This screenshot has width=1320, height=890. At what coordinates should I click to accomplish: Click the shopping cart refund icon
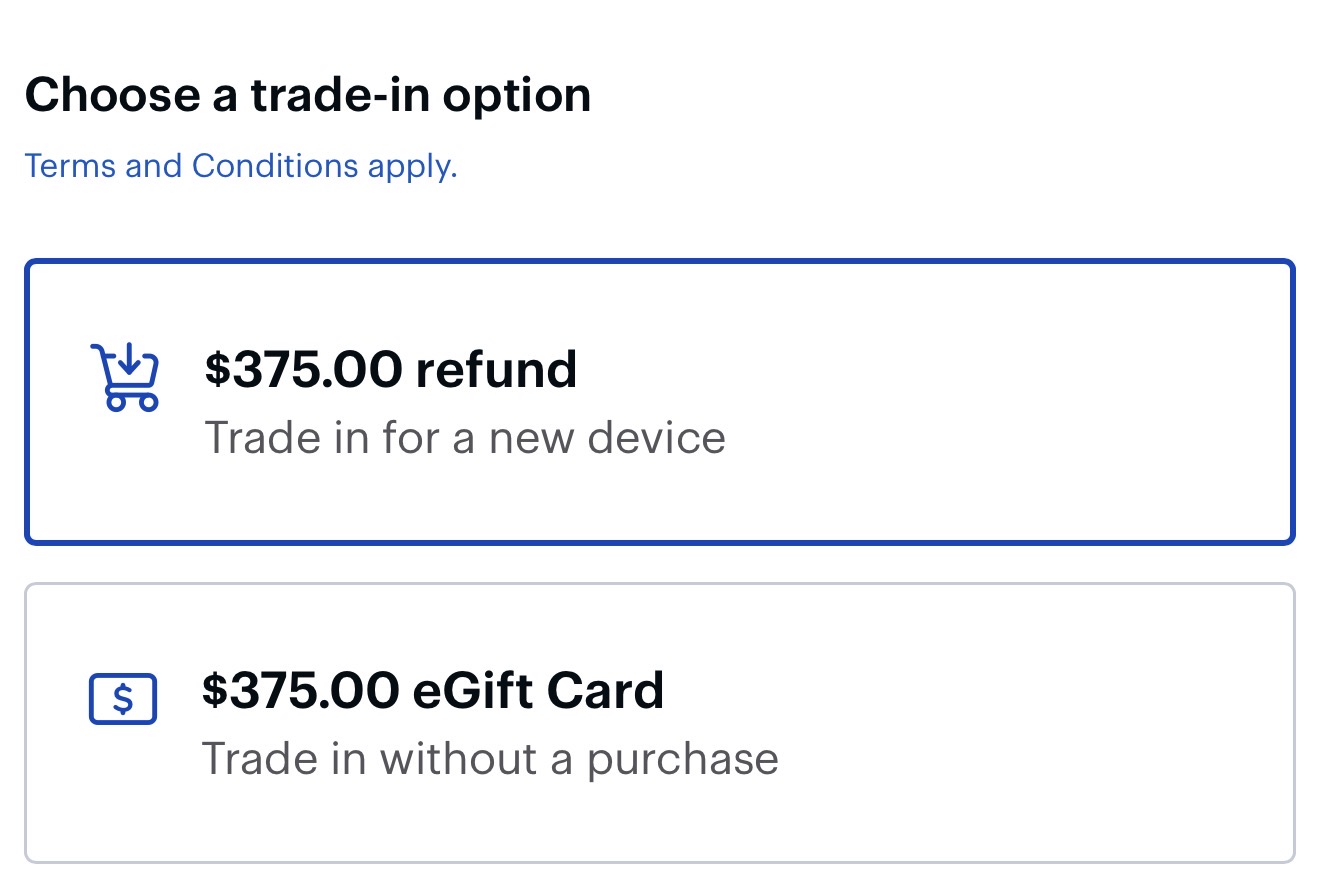point(124,377)
